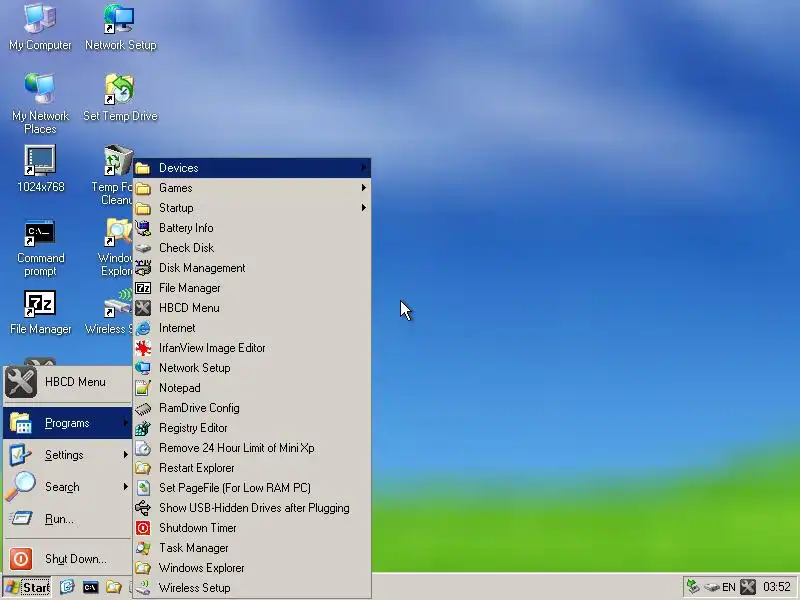Choose Restart Explorer from Programs list
Image resolution: width=800 pixels, height=600 pixels.
click(x=252, y=468)
